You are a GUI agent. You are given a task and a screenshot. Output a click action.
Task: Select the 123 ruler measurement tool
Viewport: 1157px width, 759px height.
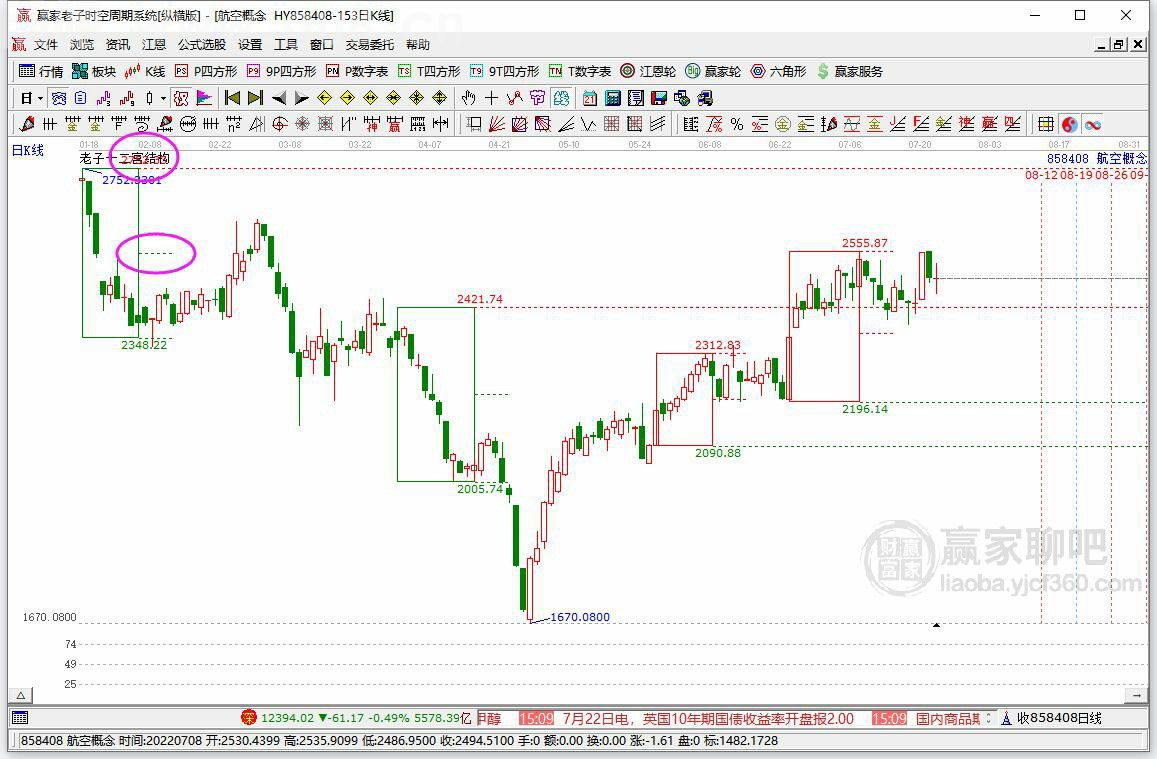tap(418, 124)
